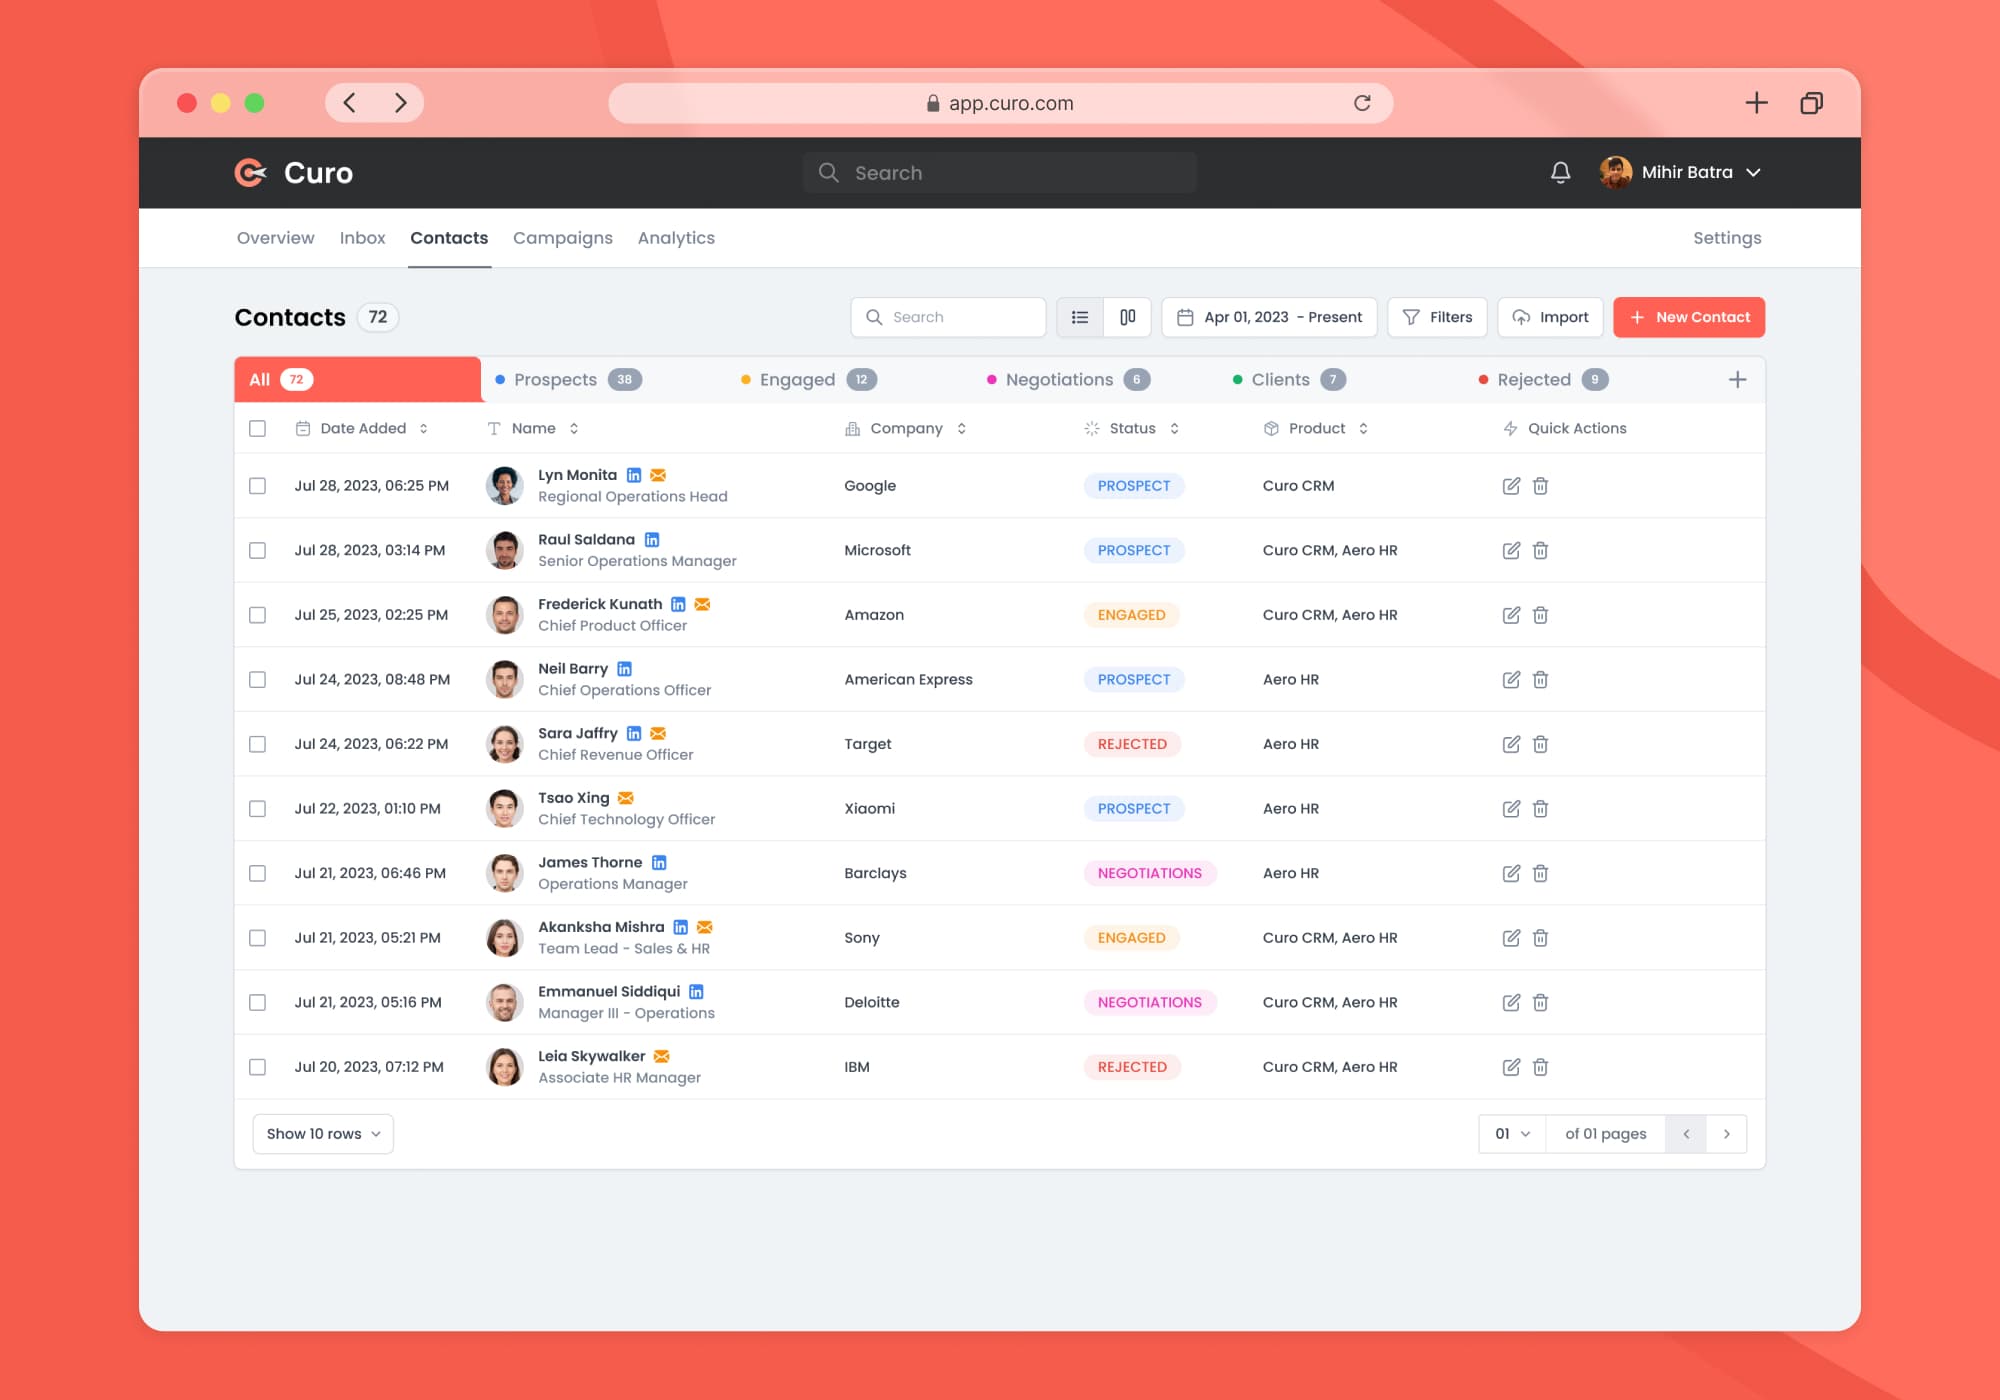Edit Lyn Monita's contact
The height and width of the screenshot is (1400, 2000).
1511,486
